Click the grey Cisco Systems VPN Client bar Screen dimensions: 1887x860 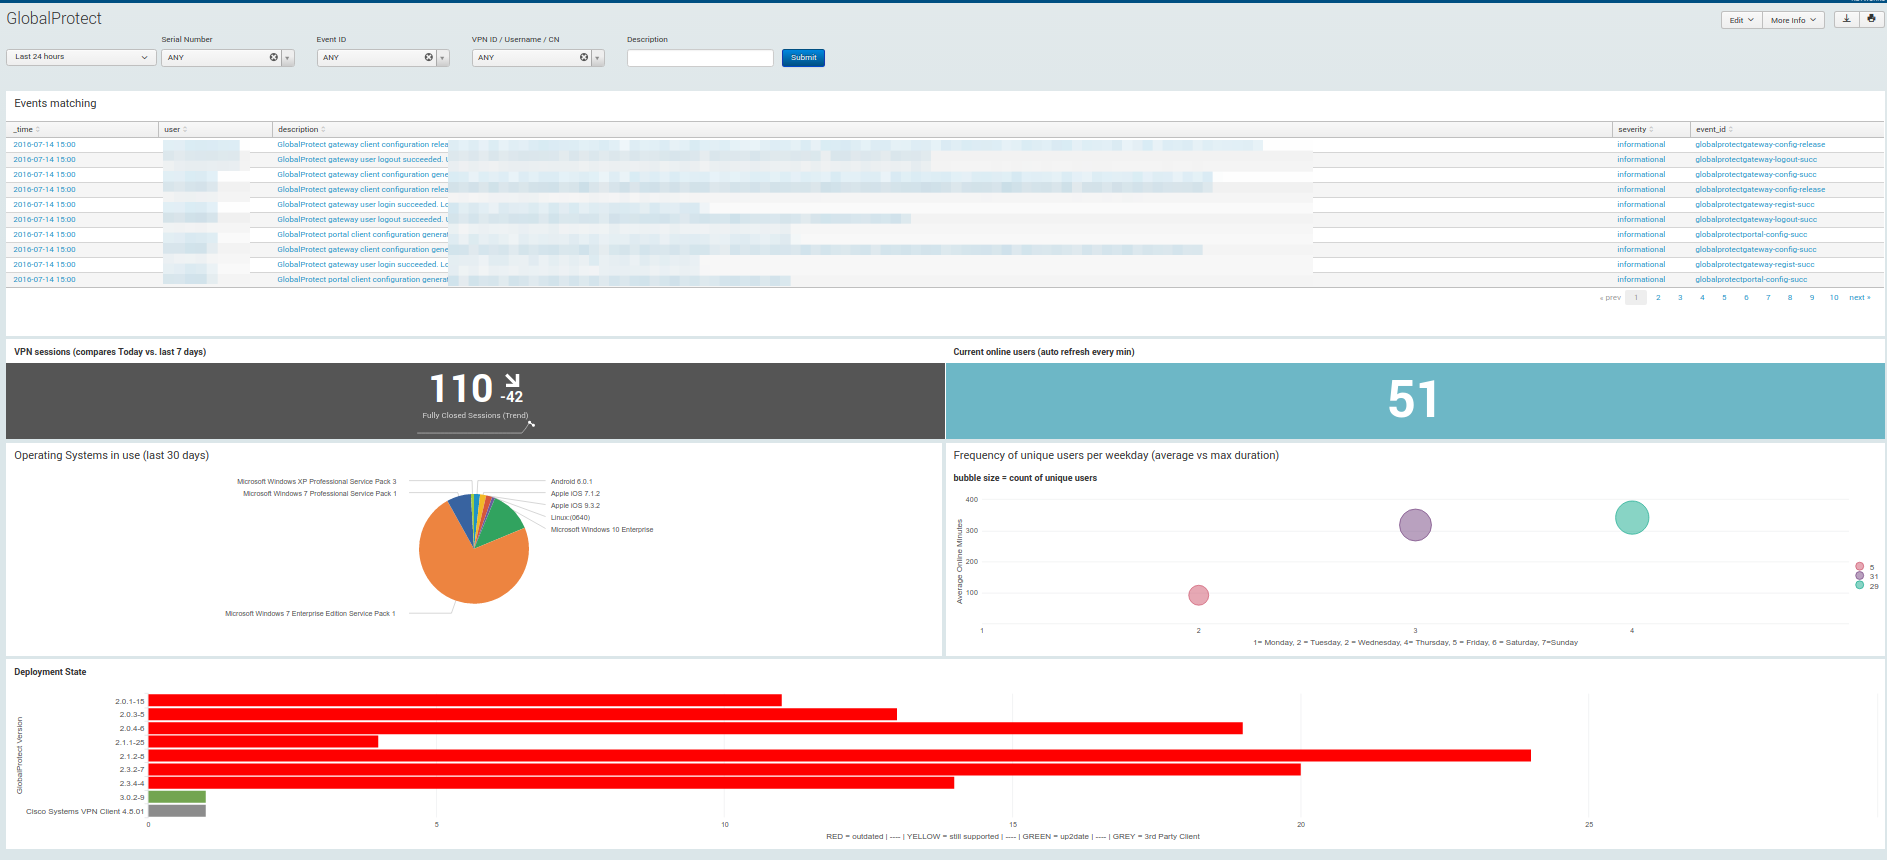[177, 811]
